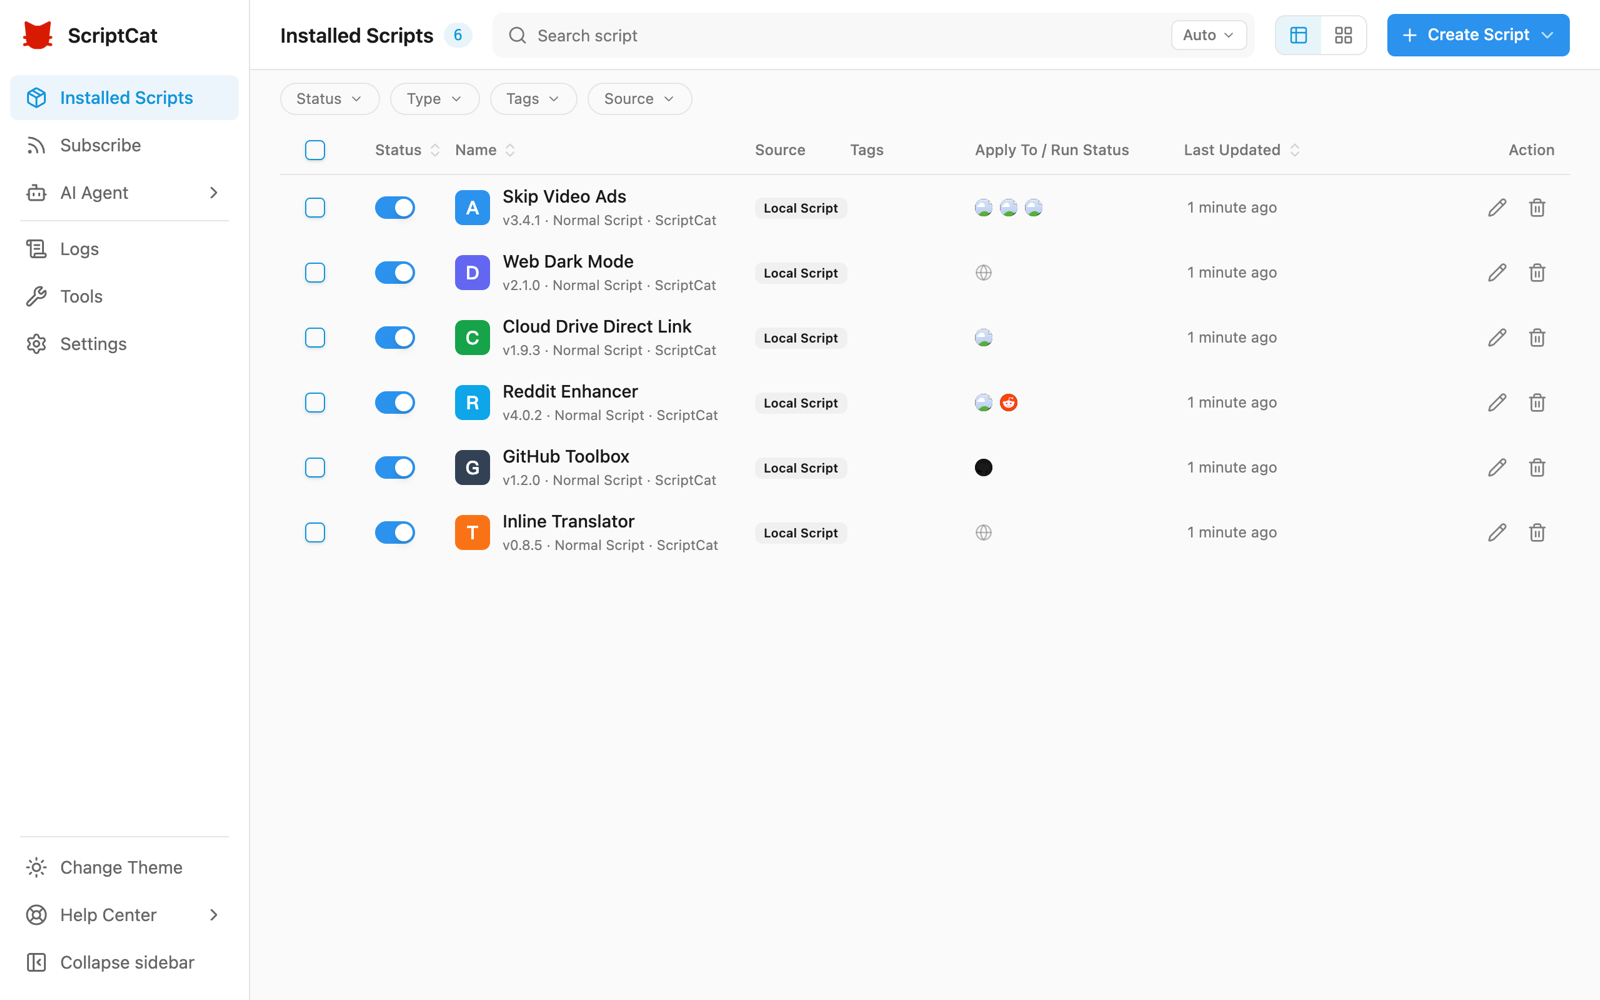
Task: Open the Reddit Enhancer script name
Action: coord(570,392)
